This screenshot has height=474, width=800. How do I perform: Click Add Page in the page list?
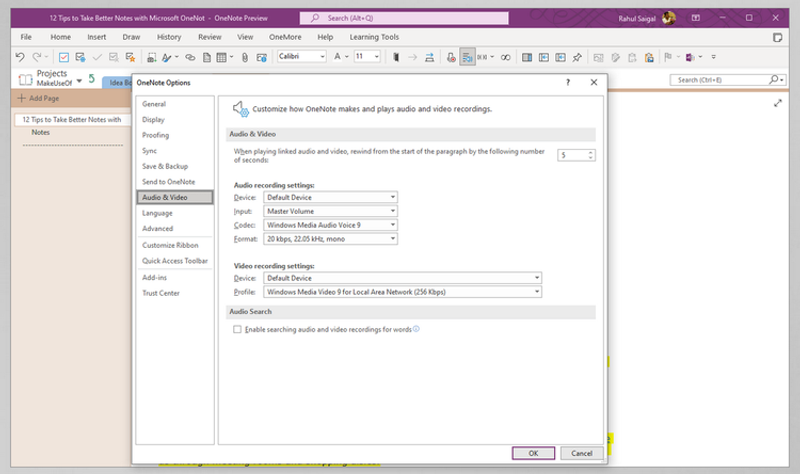coord(39,98)
